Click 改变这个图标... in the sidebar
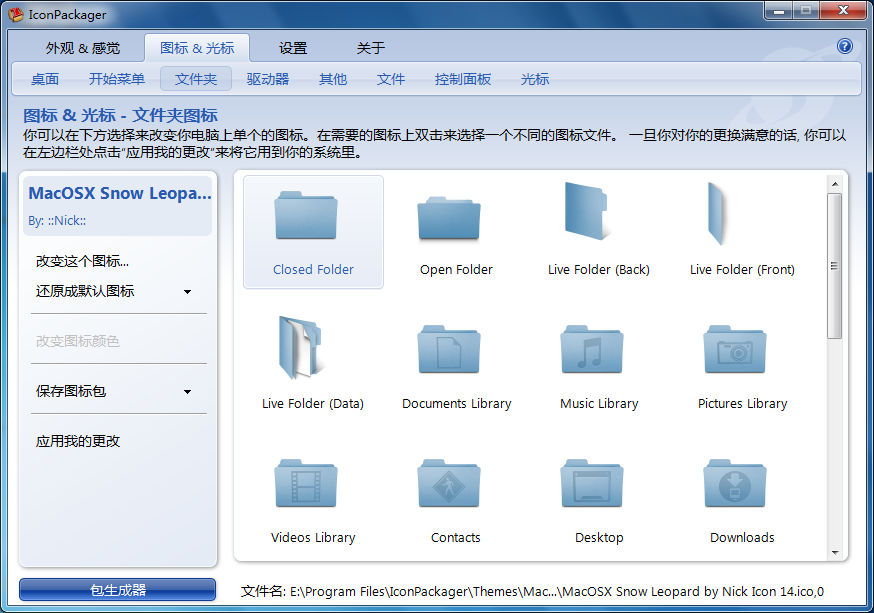The image size is (874, 613). click(82, 261)
